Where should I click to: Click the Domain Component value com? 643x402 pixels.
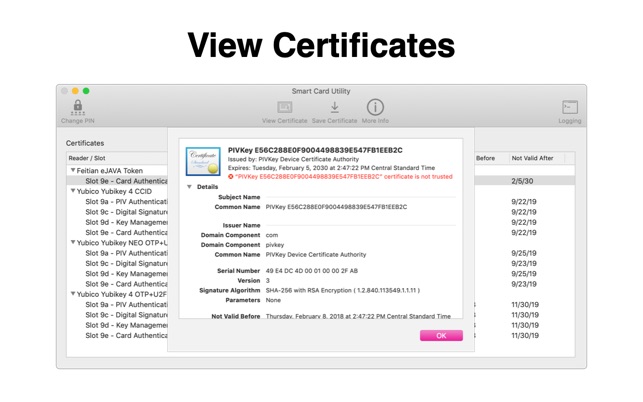(272, 235)
